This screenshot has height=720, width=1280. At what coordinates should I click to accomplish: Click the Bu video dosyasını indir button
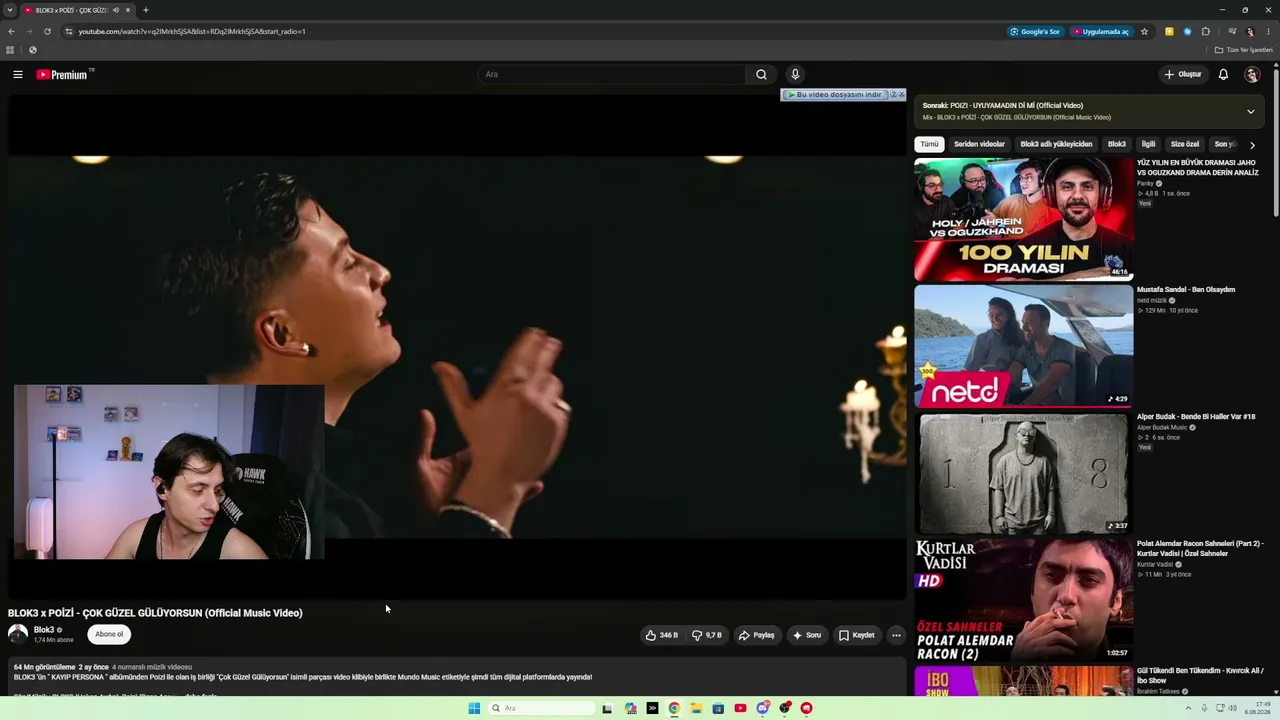pyautogui.click(x=835, y=94)
